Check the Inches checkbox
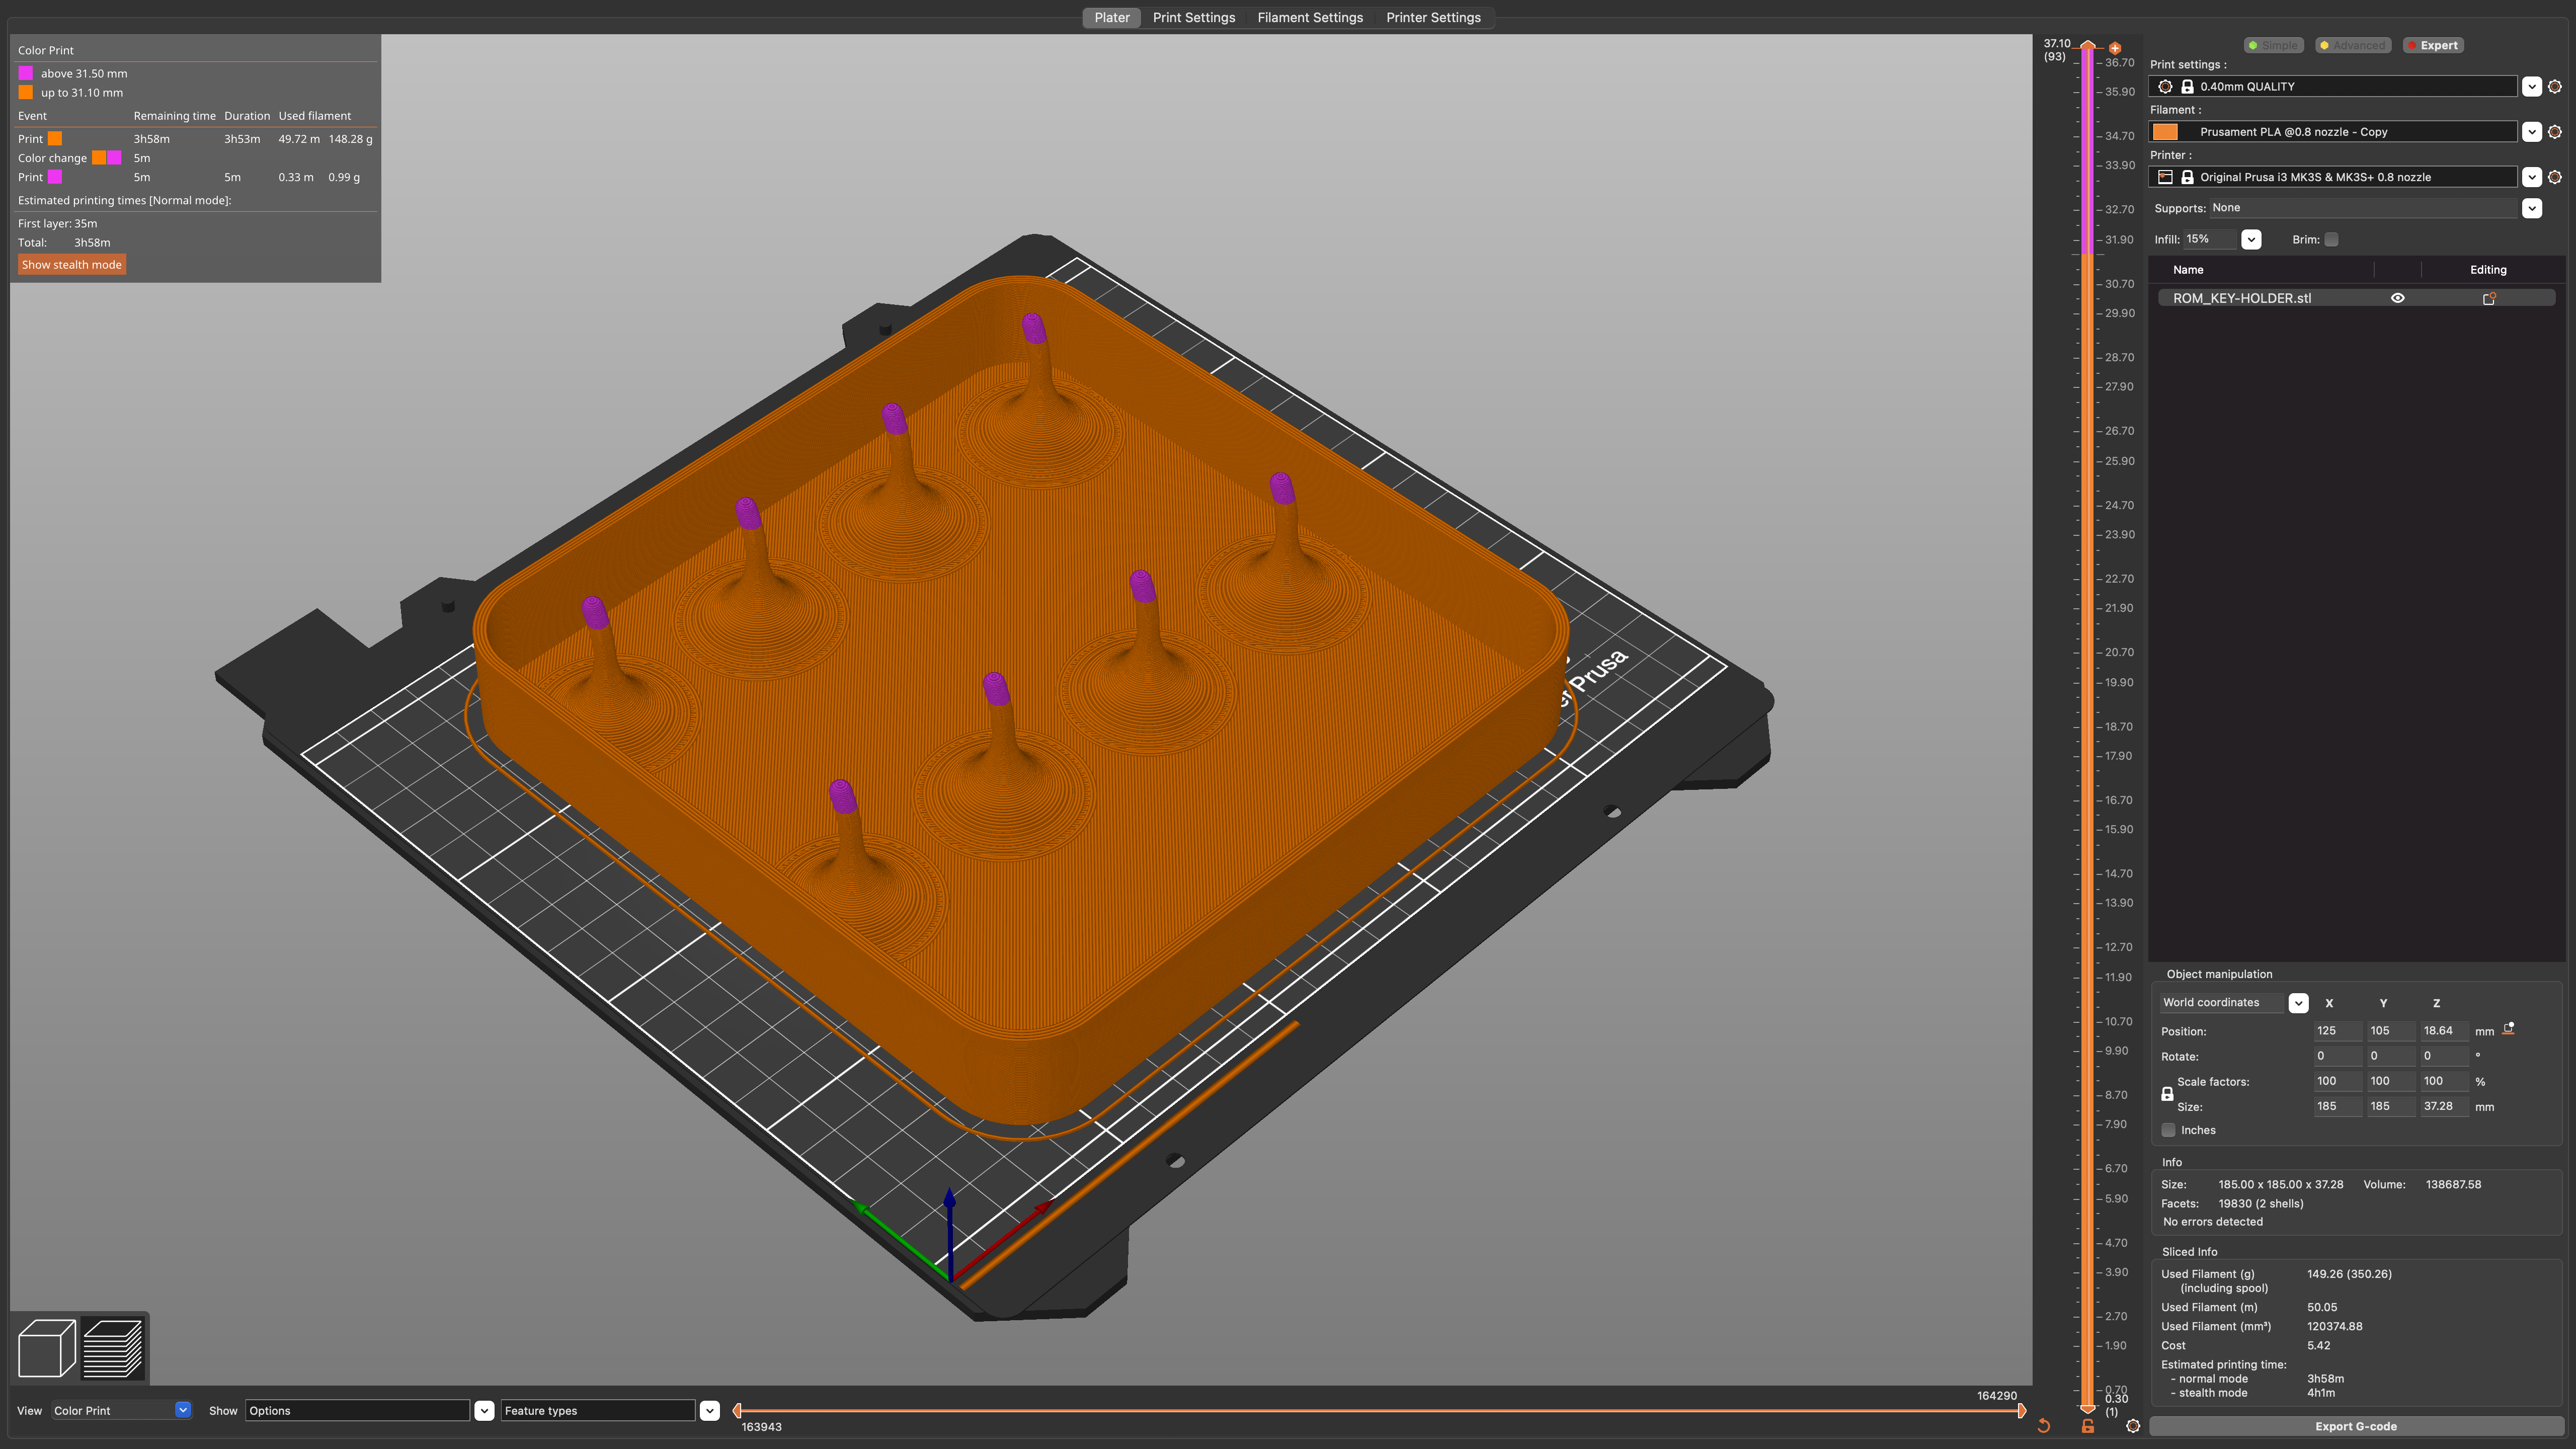Screen dimensions: 2576x1449 [2168, 1130]
